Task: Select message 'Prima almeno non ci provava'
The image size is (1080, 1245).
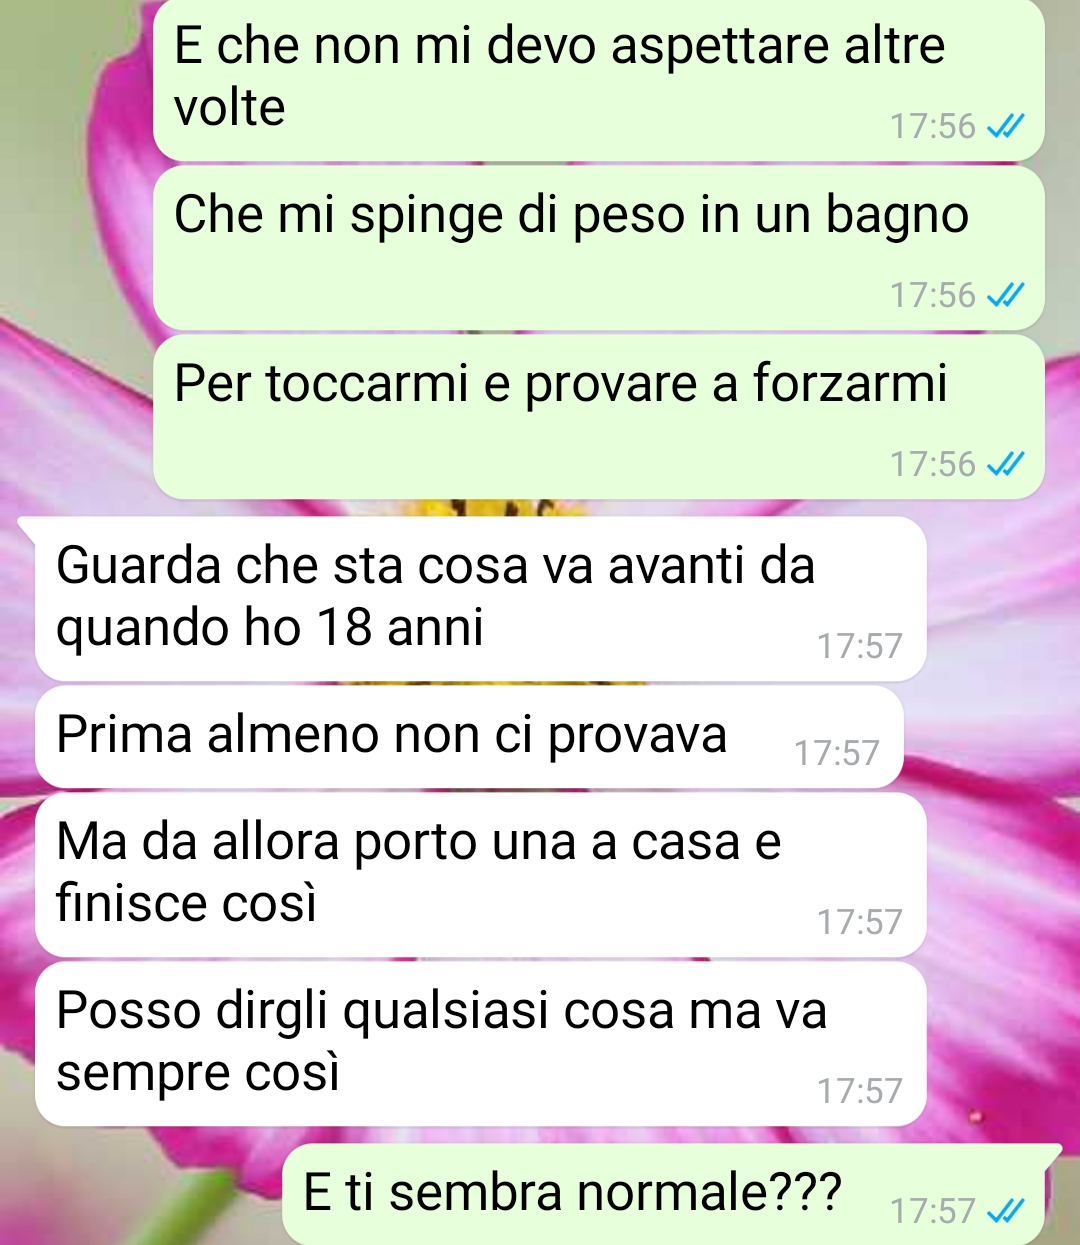Action: coord(469,737)
